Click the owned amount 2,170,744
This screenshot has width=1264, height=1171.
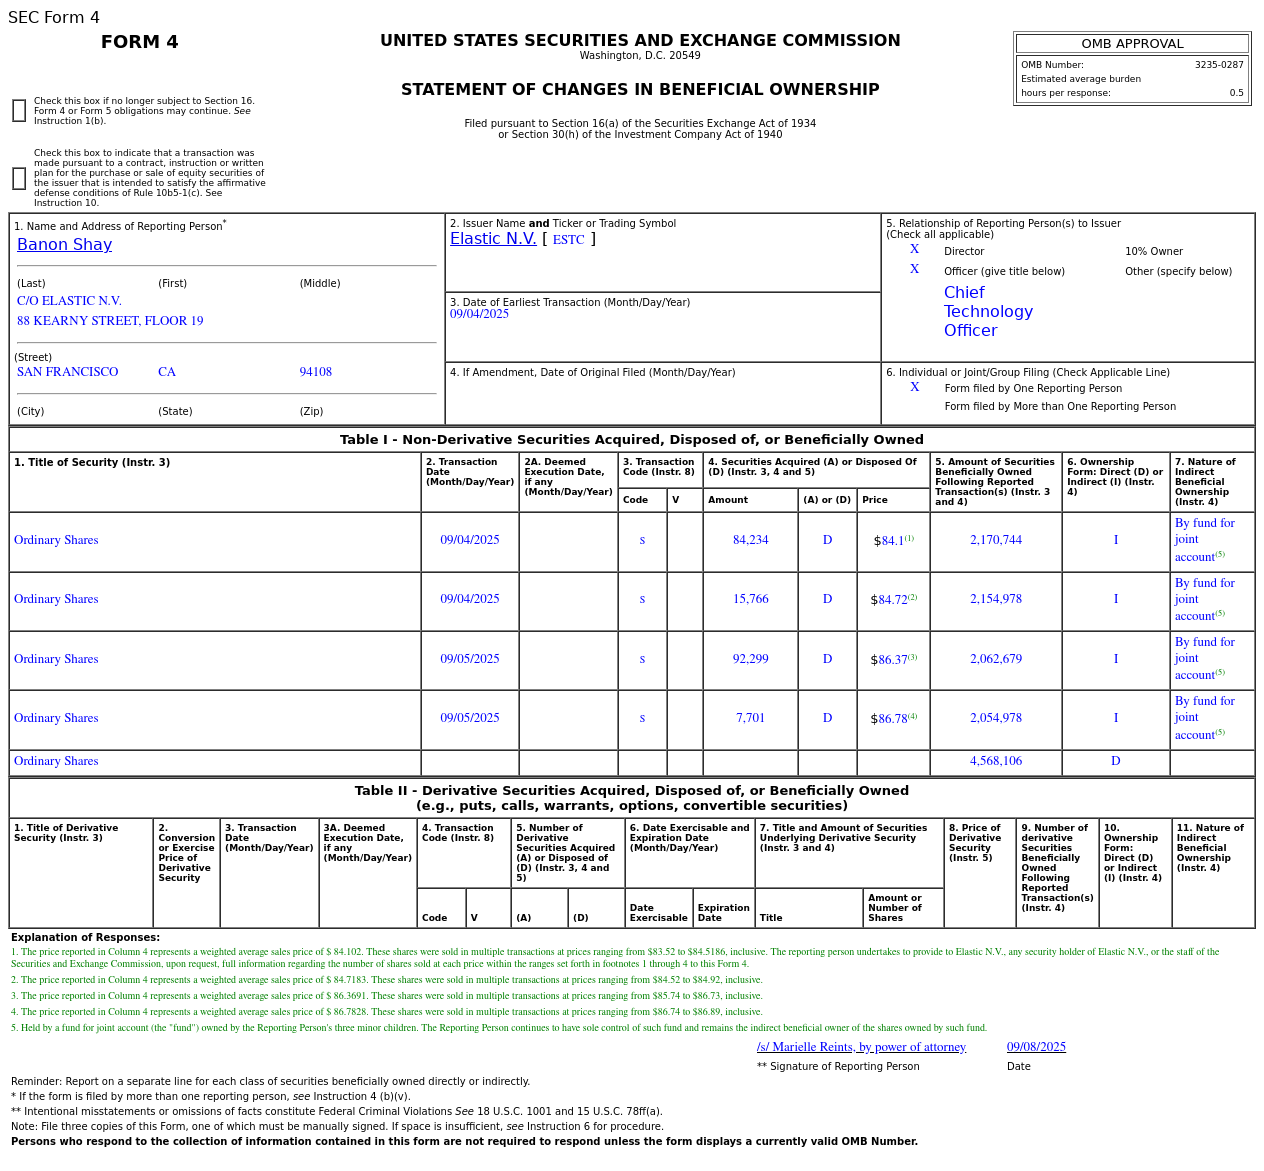pos(996,540)
